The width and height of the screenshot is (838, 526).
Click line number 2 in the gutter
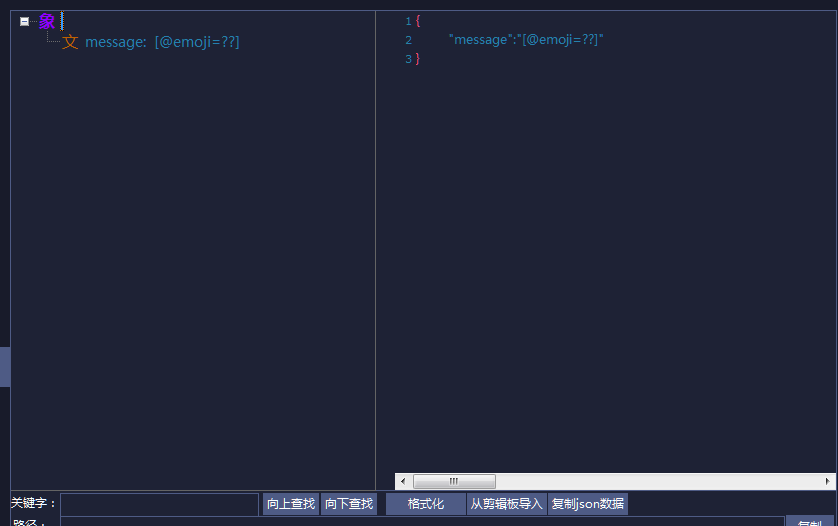tap(408, 40)
